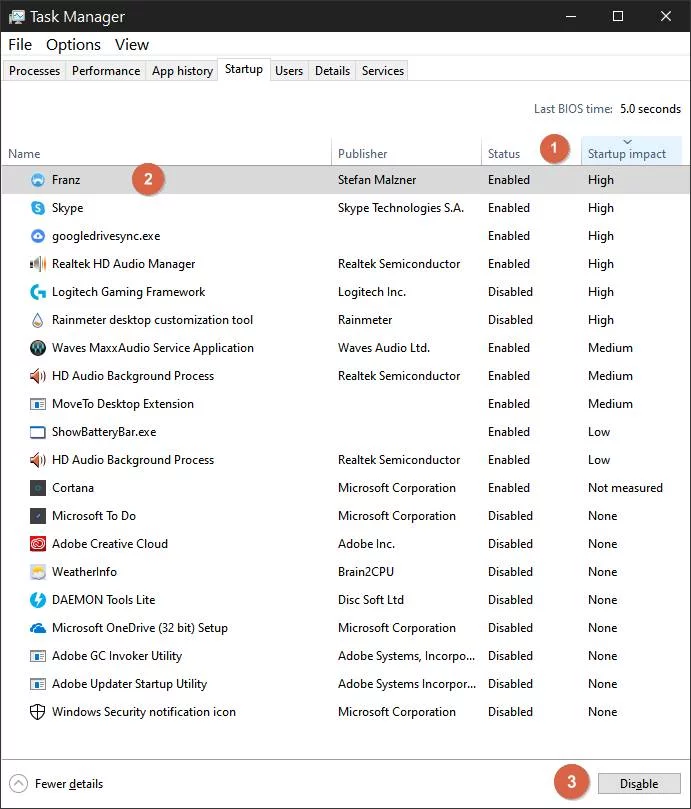Screen dimensions: 691x809
Task: Select the Franz row name
Action: click(66, 180)
